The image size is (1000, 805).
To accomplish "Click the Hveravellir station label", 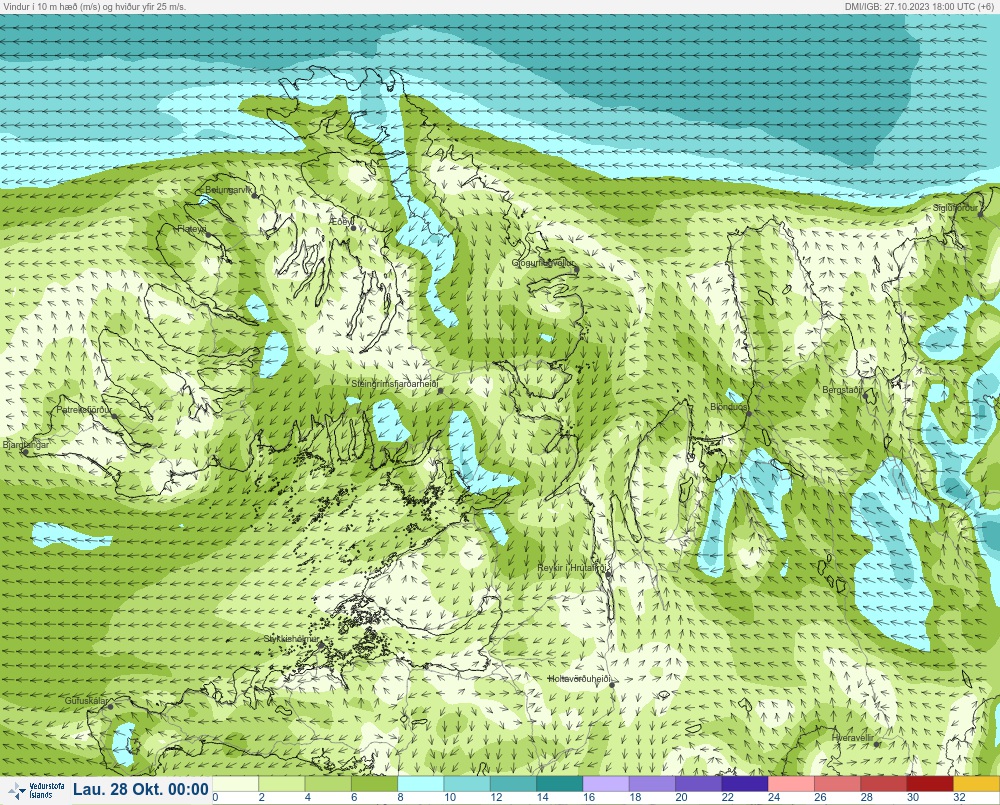I will pos(853,738).
